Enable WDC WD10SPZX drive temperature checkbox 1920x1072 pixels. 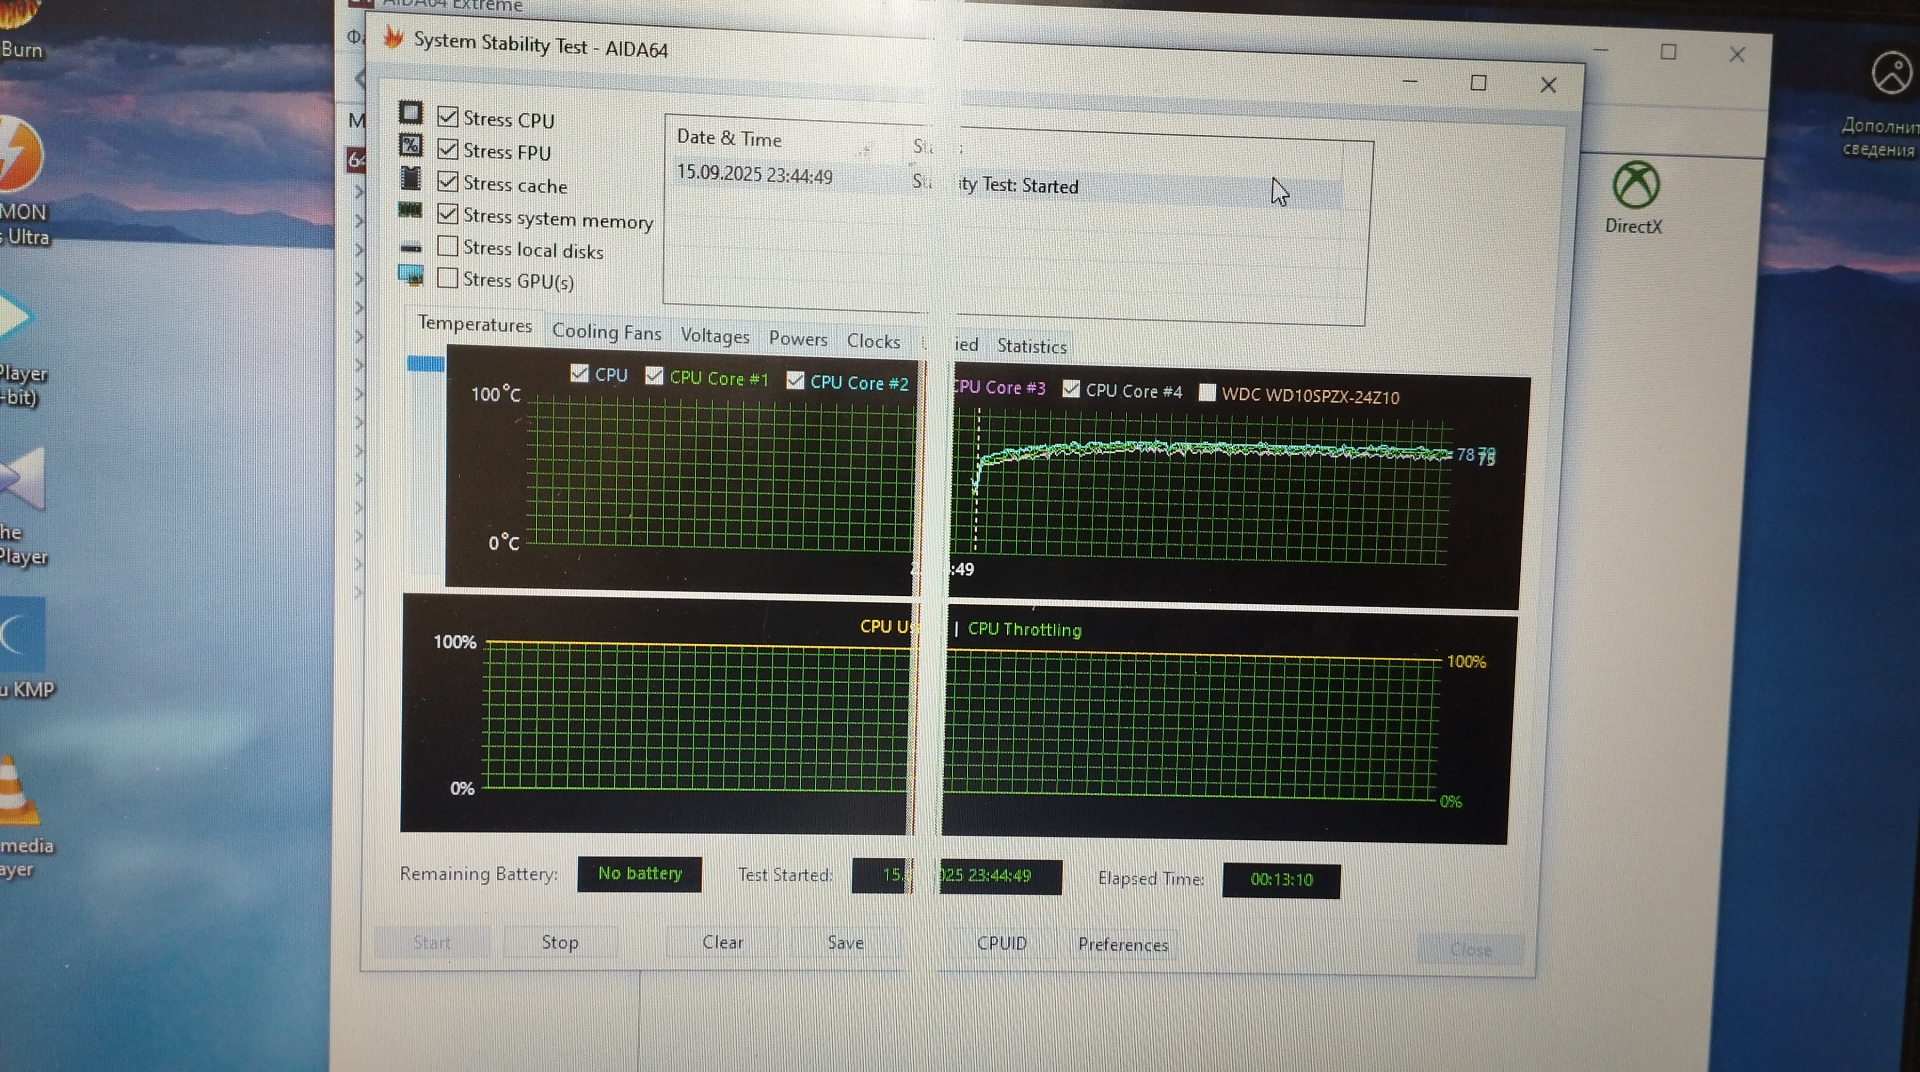tap(1207, 392)
